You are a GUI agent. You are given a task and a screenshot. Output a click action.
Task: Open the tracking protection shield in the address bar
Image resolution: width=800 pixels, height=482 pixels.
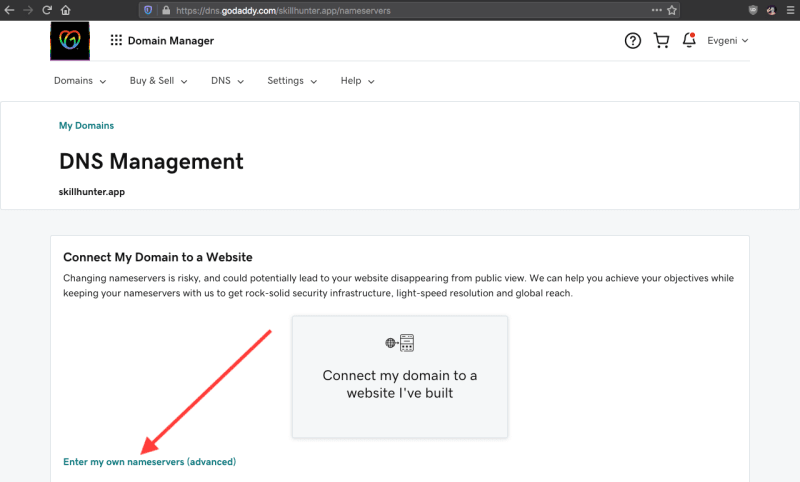(148, 10)
